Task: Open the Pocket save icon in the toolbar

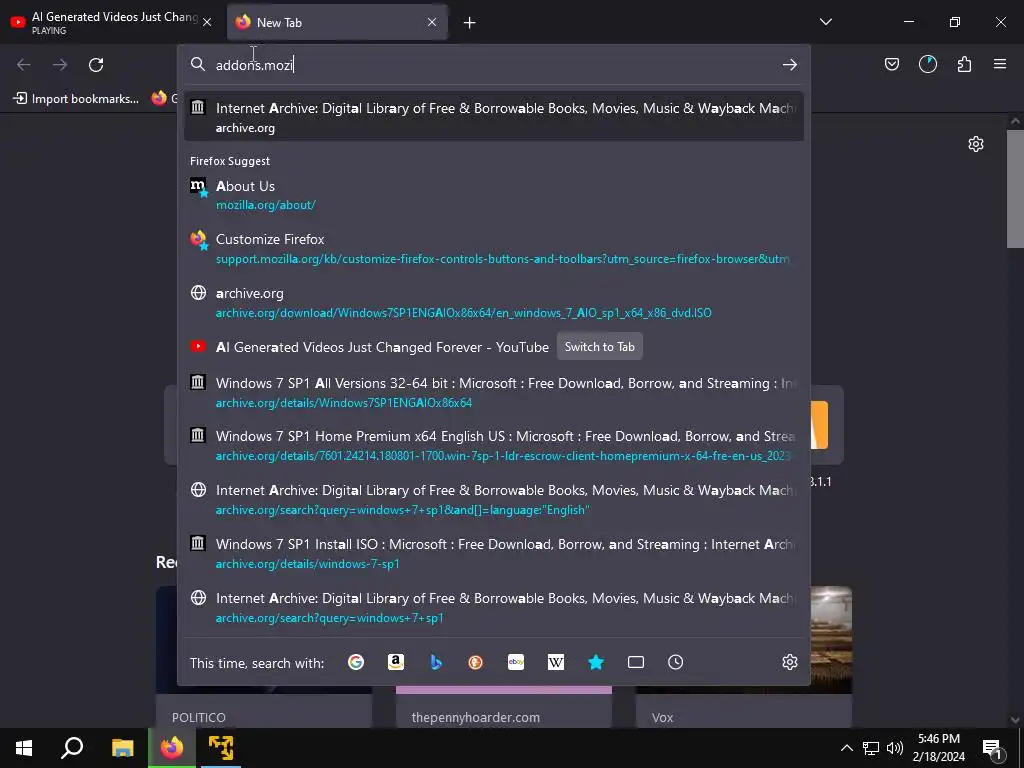Action: pos(891,64)
